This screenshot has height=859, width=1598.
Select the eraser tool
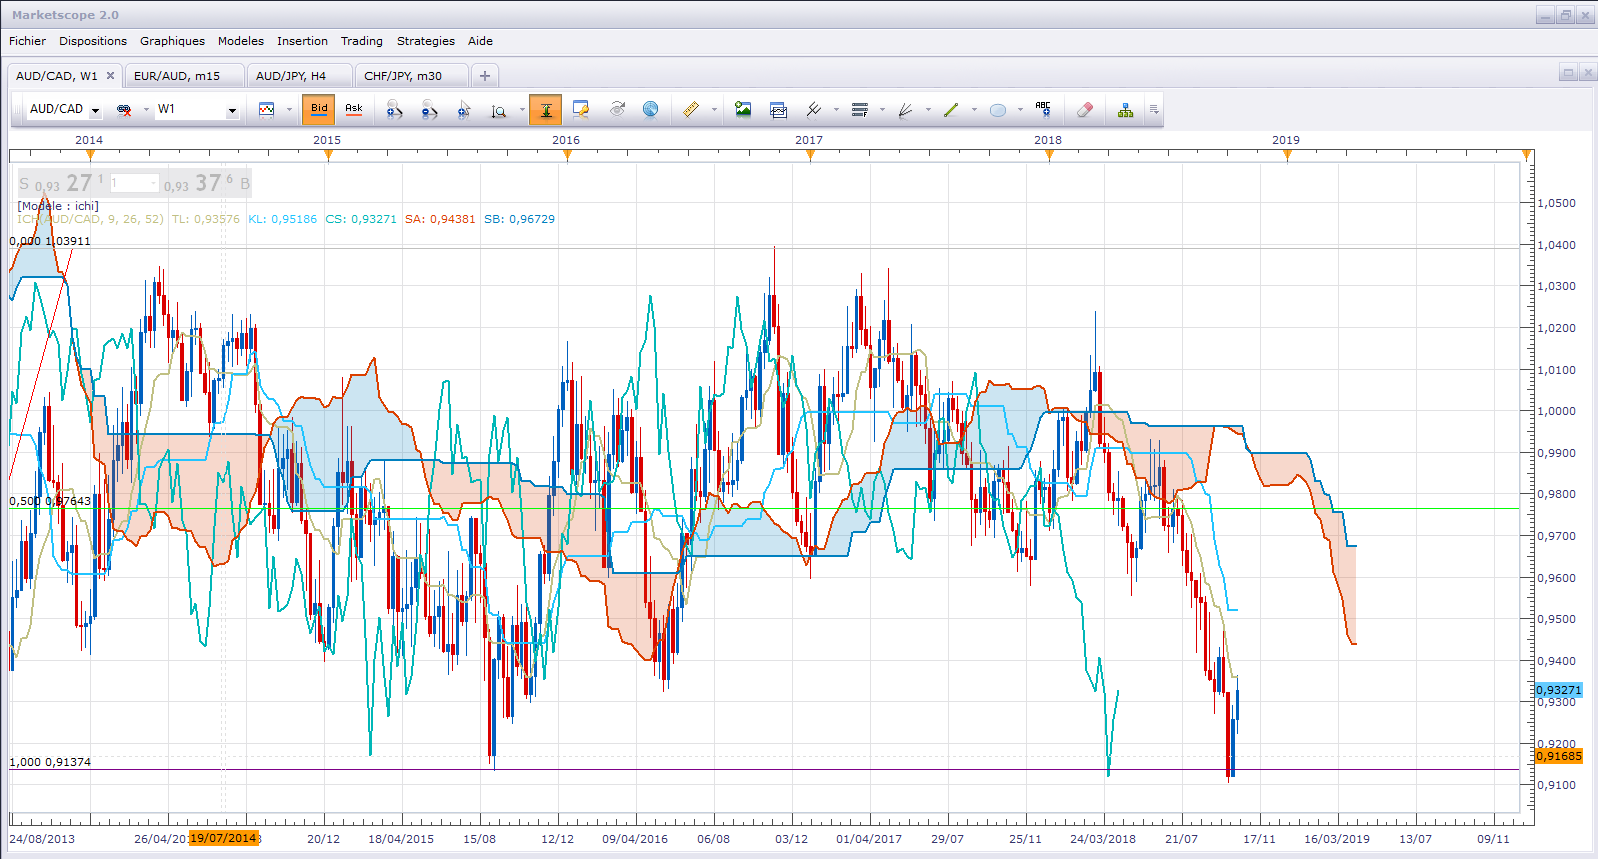point(1085,110)
